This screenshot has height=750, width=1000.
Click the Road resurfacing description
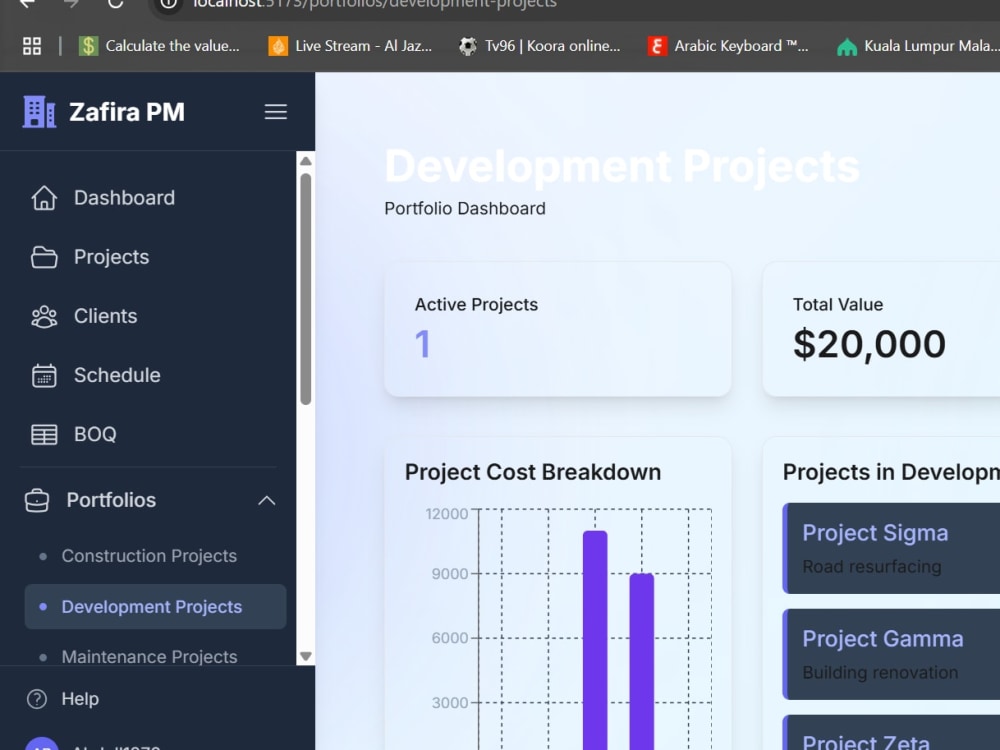point(872,566)
